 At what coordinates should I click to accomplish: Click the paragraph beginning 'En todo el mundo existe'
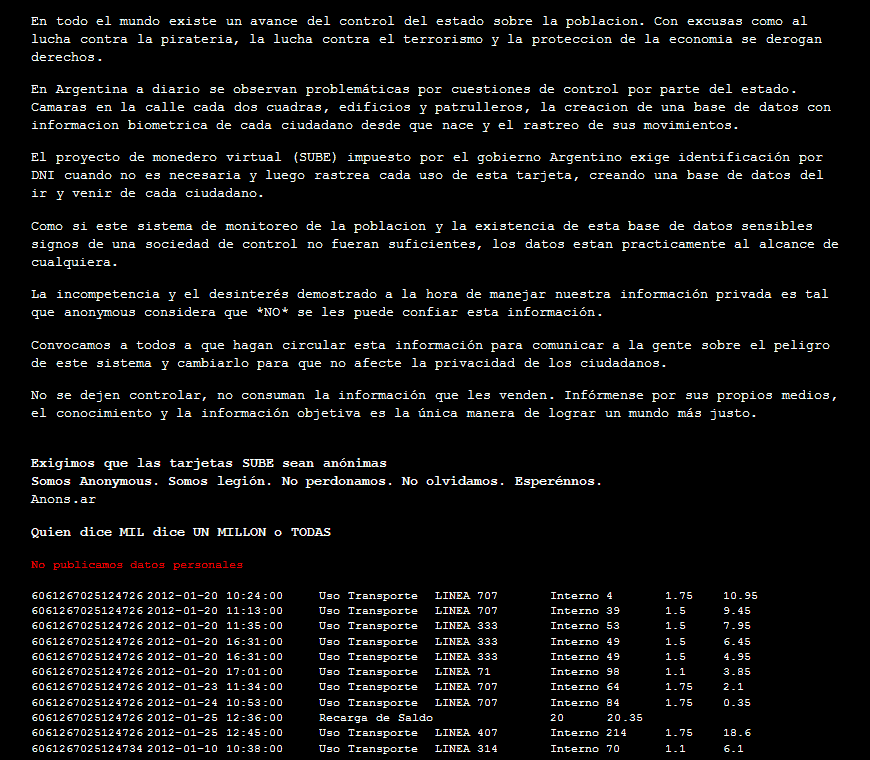pyautogui.click(x=426, y=39)
